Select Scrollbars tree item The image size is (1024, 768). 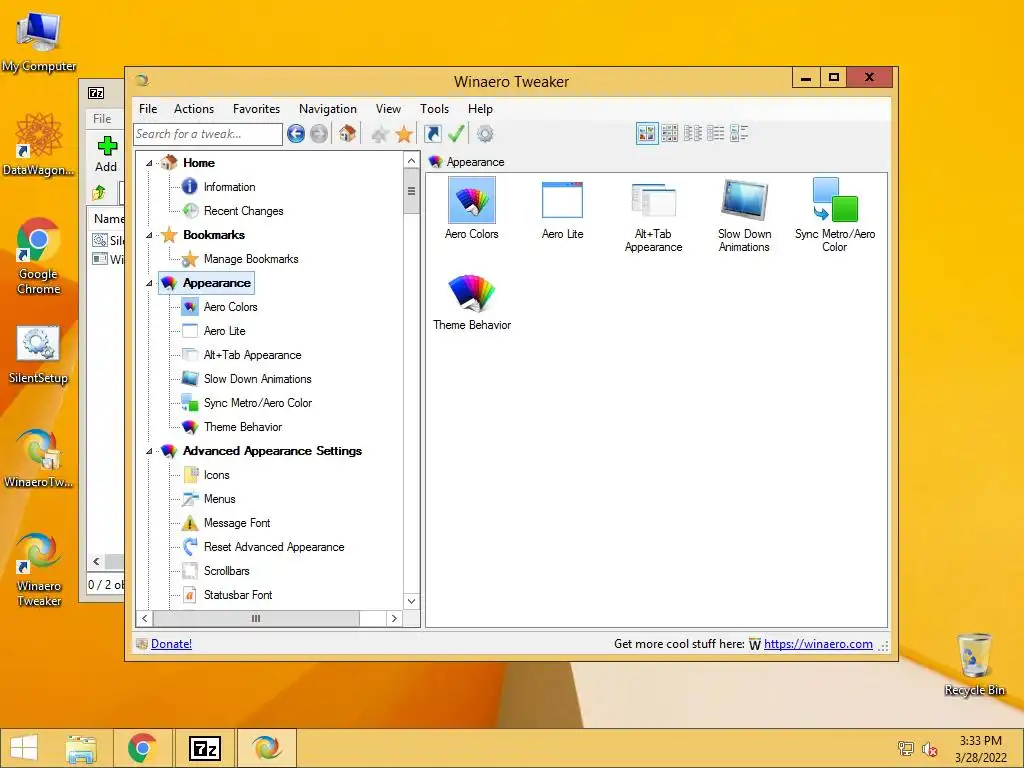(x=226, y=571)
